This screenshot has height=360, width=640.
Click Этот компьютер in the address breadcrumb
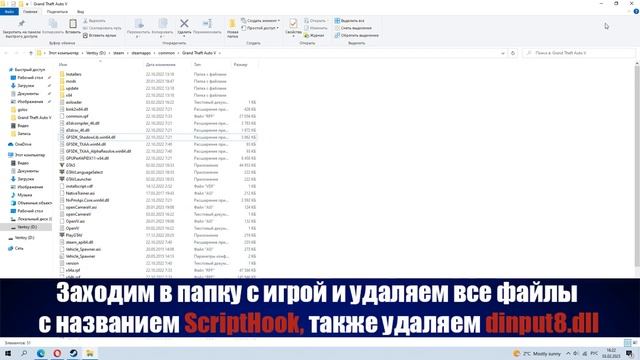(x=64, y=53)
